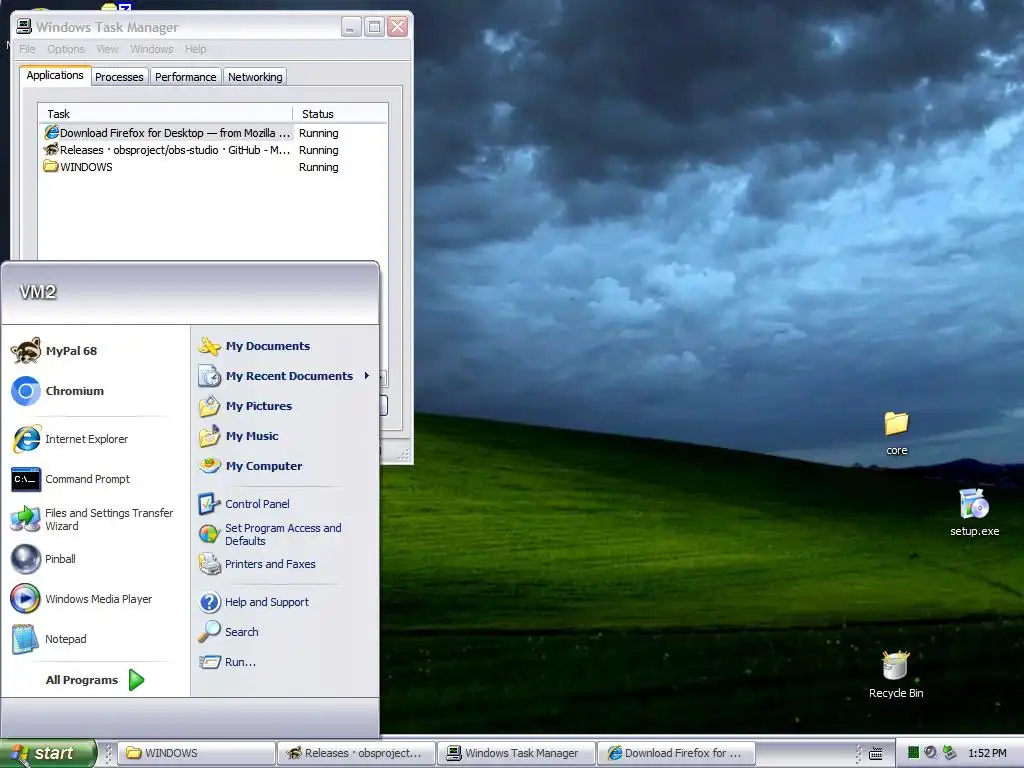This screenshot has width=1024, height=768.
Task: Select the Releases obsproject/obs-studio task row
Action: coord(213,150)
